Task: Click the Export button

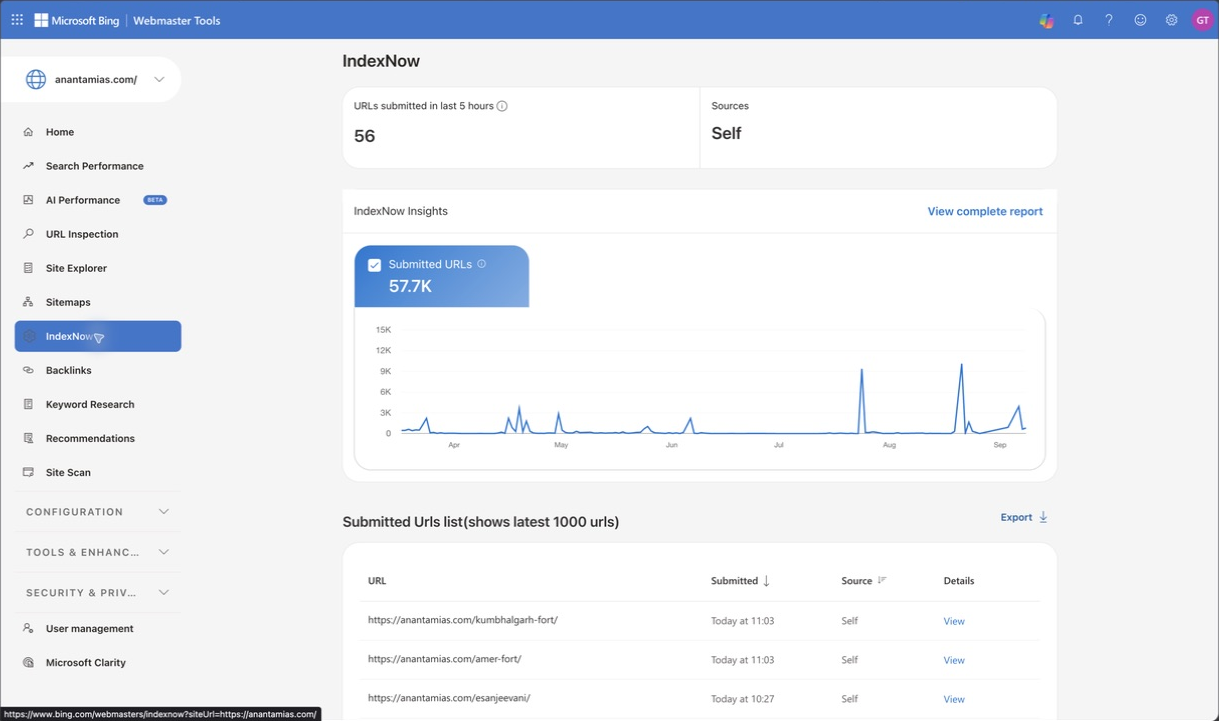Action: 1024,517
